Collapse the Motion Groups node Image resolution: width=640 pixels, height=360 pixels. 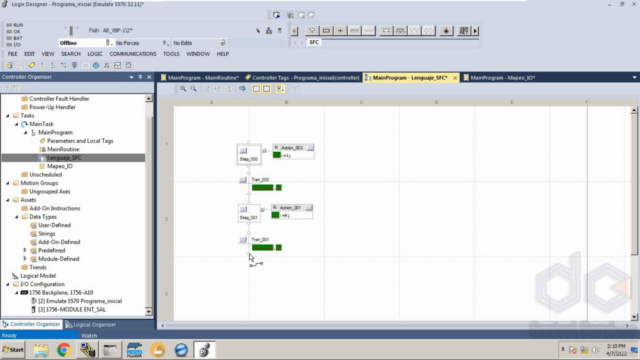tap(7, 183)
